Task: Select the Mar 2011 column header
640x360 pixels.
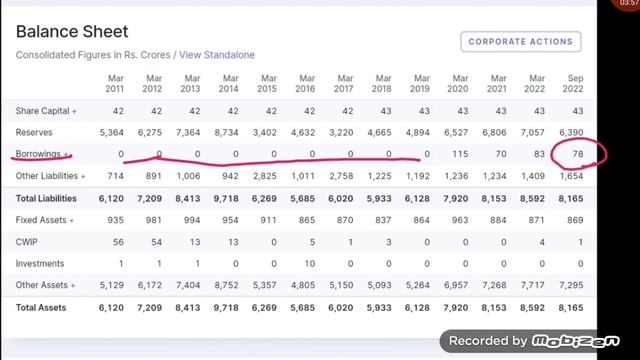Action: click(x=115, y=84)
